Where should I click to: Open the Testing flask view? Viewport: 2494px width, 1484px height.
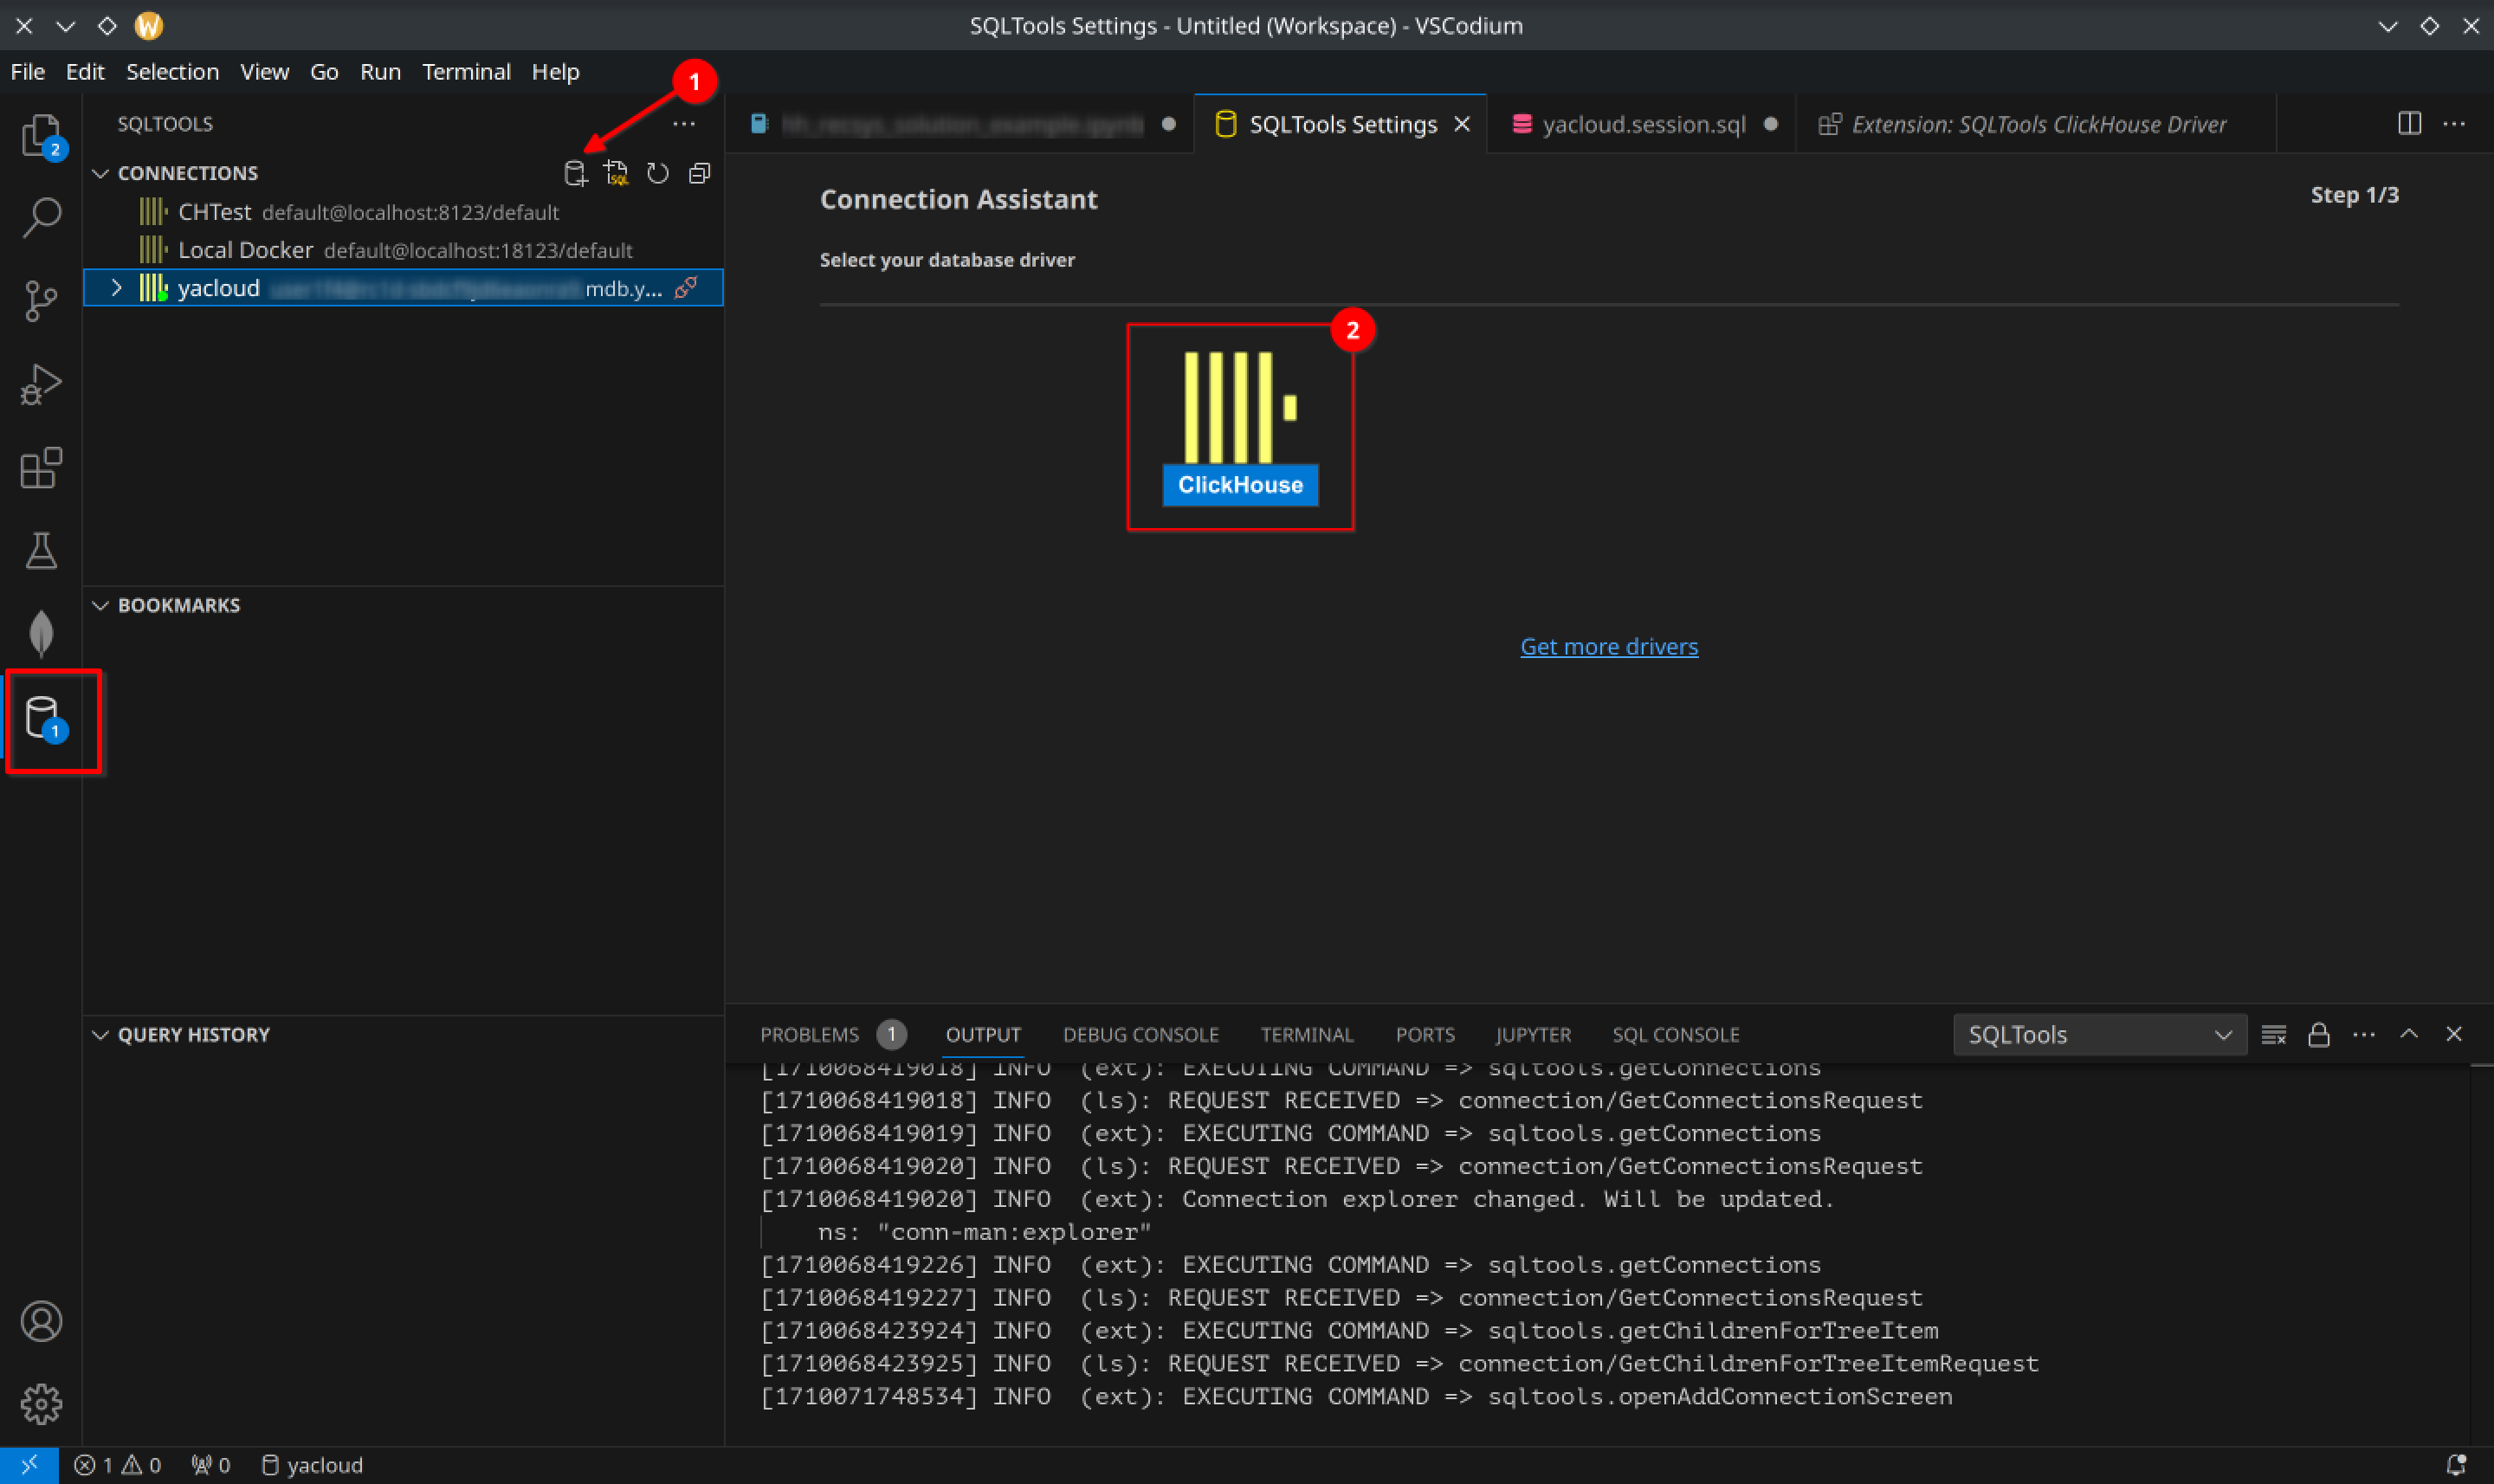coord(41,550)
